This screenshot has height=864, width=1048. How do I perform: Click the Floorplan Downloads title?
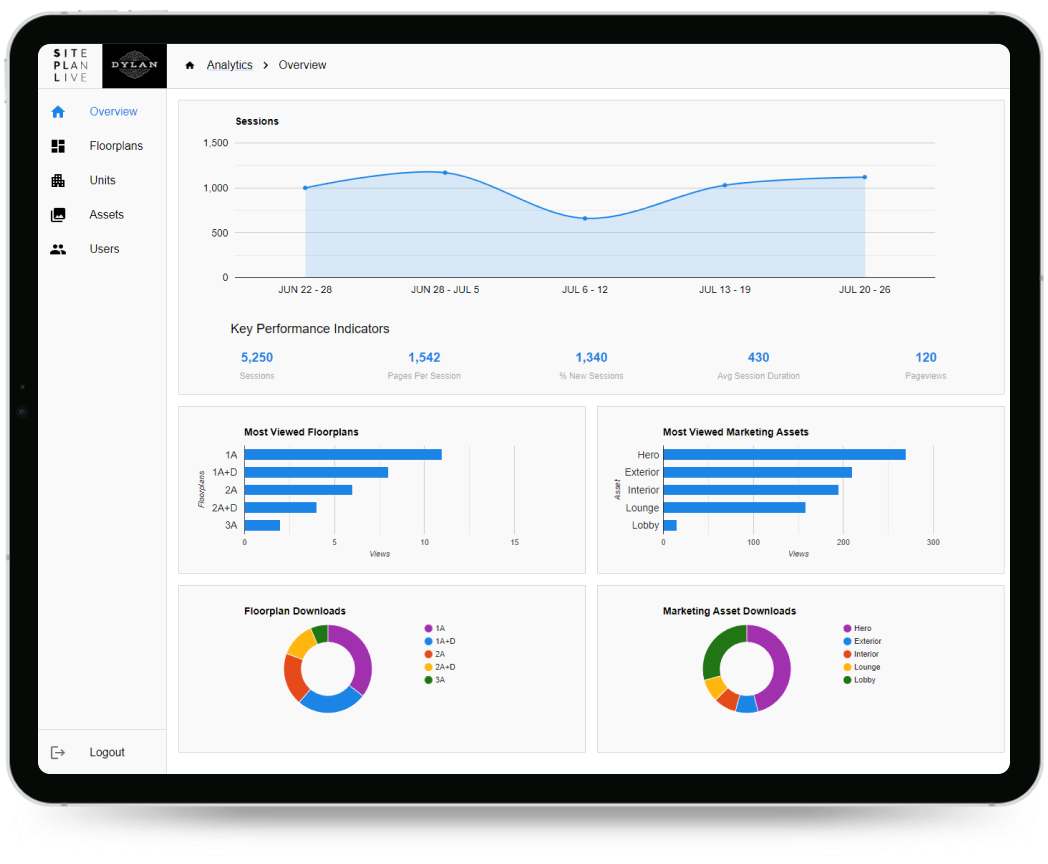click(295, 611)
